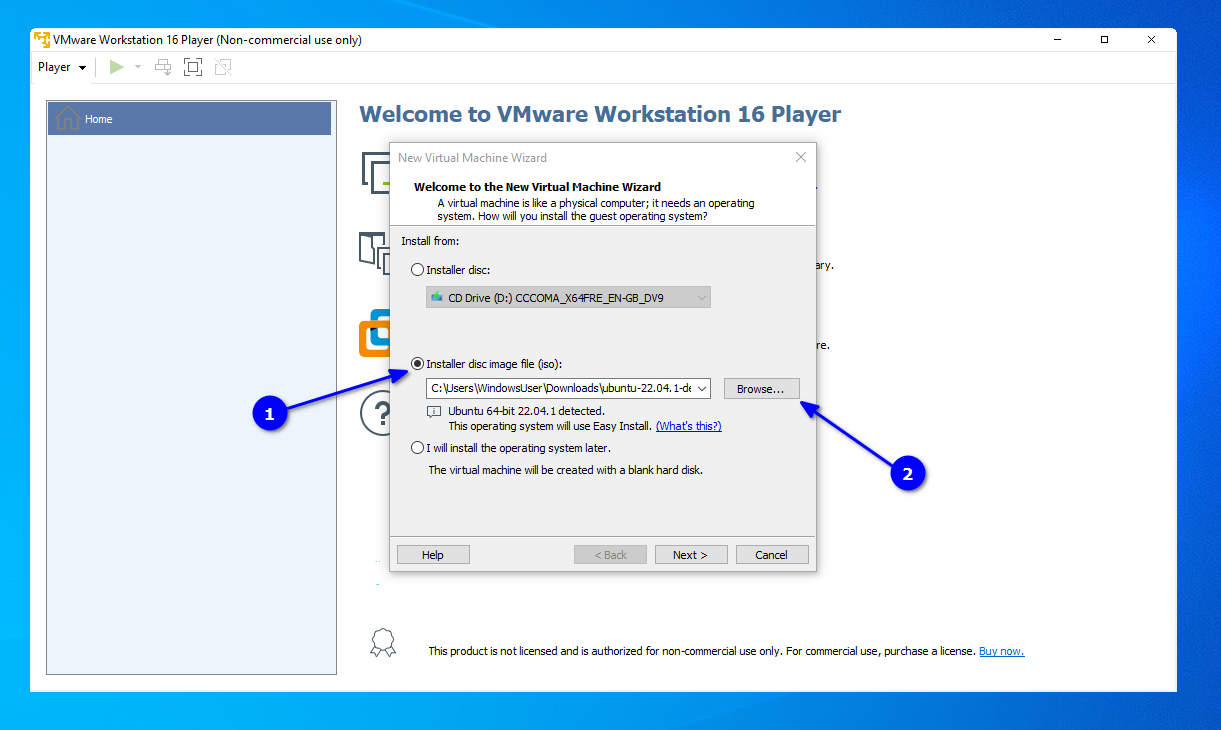Click the Home house icon in sidebar
This screenshot has height=730, width=1221.
(x=68, y=118)
